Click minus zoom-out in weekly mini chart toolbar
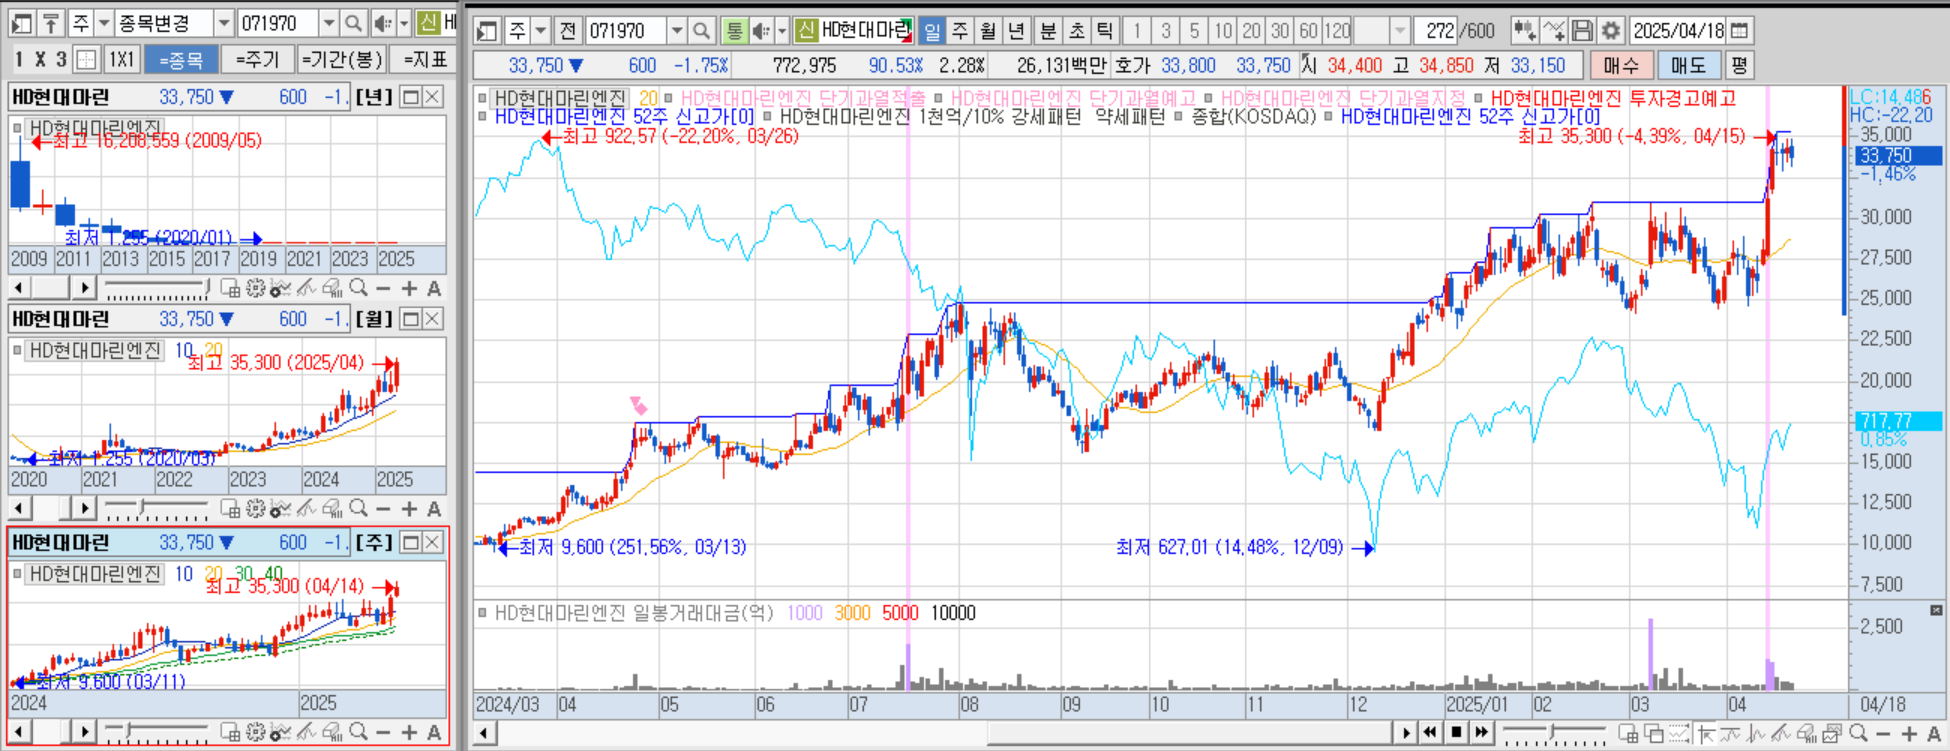 (x=384, y=733)
